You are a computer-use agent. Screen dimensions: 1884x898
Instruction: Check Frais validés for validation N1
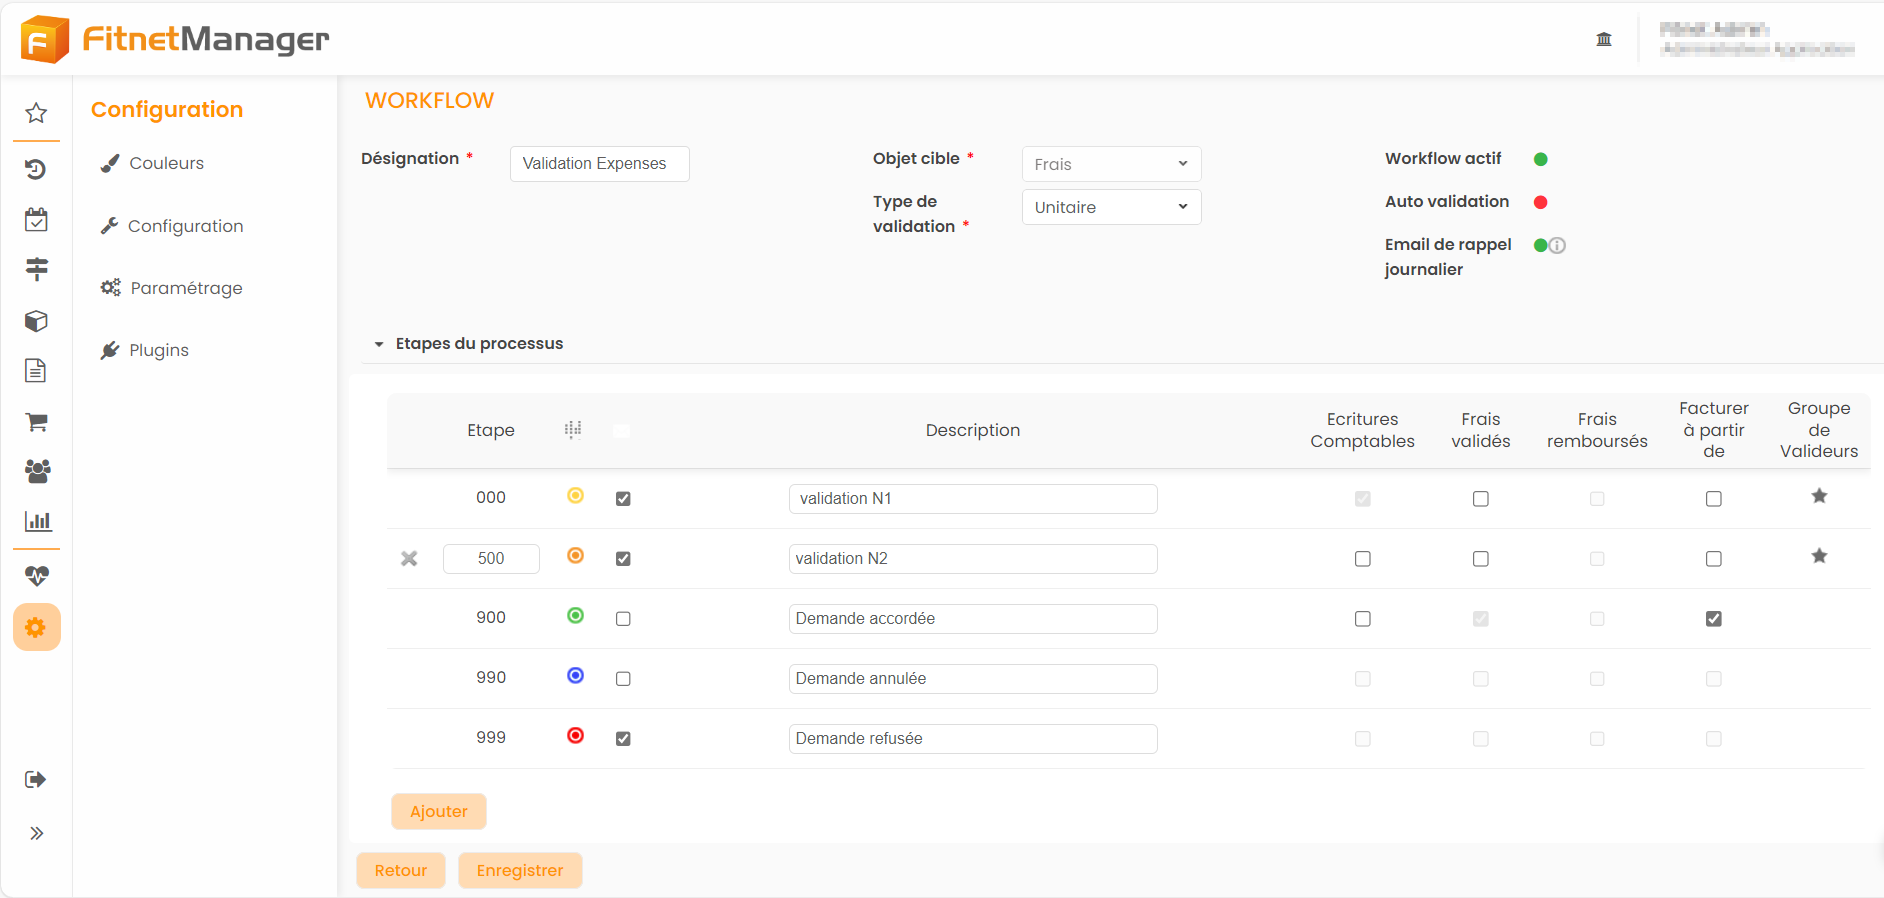tap(1481, 499)
